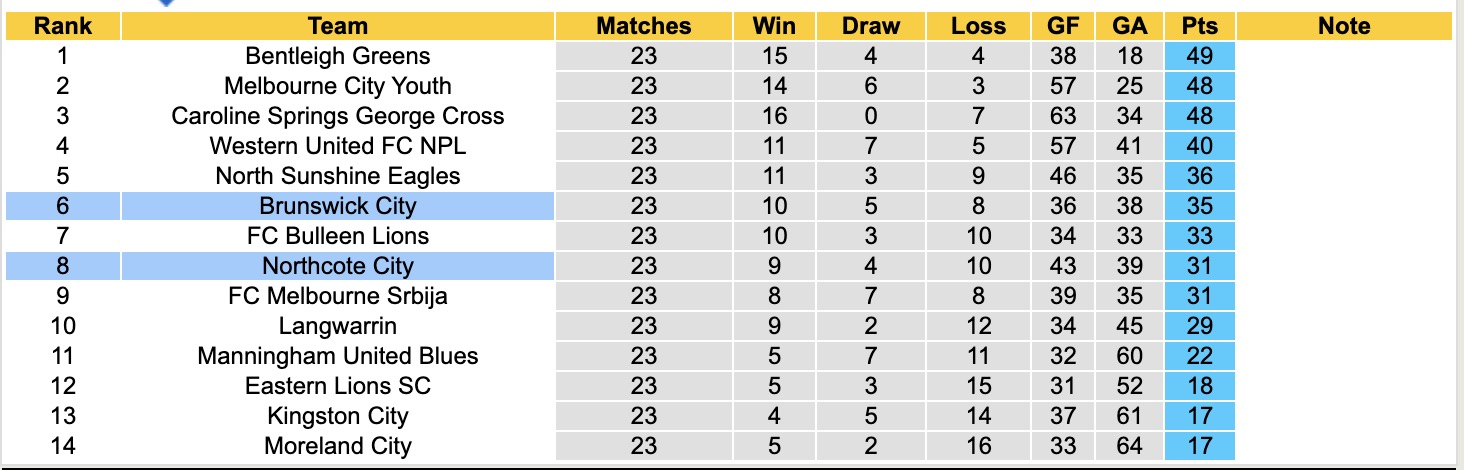Click Bentleigh Greens' 49 points cell
1464x470 pixels.
point(1199,56)
